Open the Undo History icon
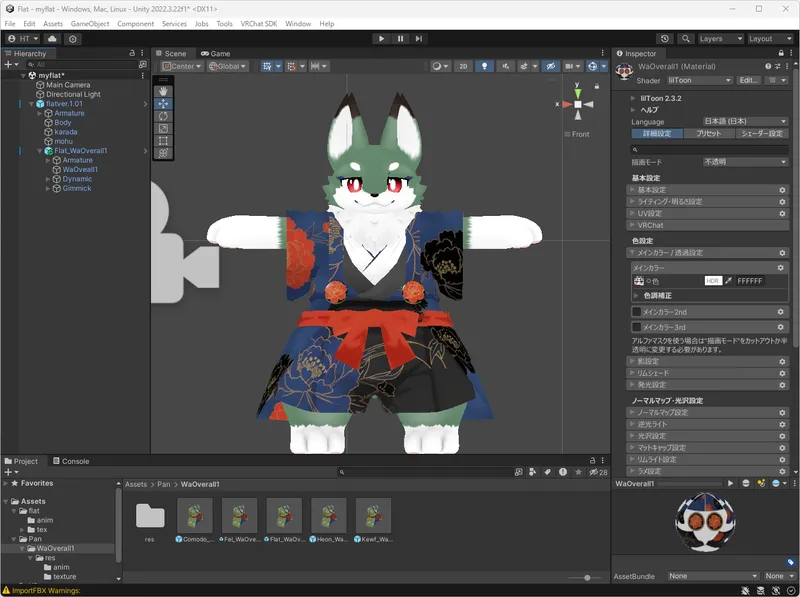Viewport: 800px width, 597px height. click(x=664, y=39)
